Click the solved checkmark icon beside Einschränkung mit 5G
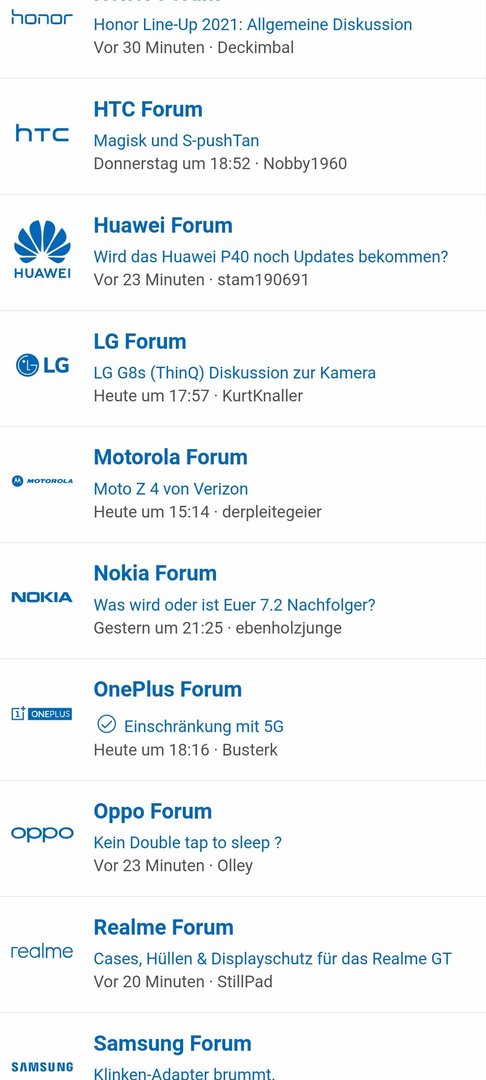Screen dimensions: 486x1080 (x=107, y=725)
